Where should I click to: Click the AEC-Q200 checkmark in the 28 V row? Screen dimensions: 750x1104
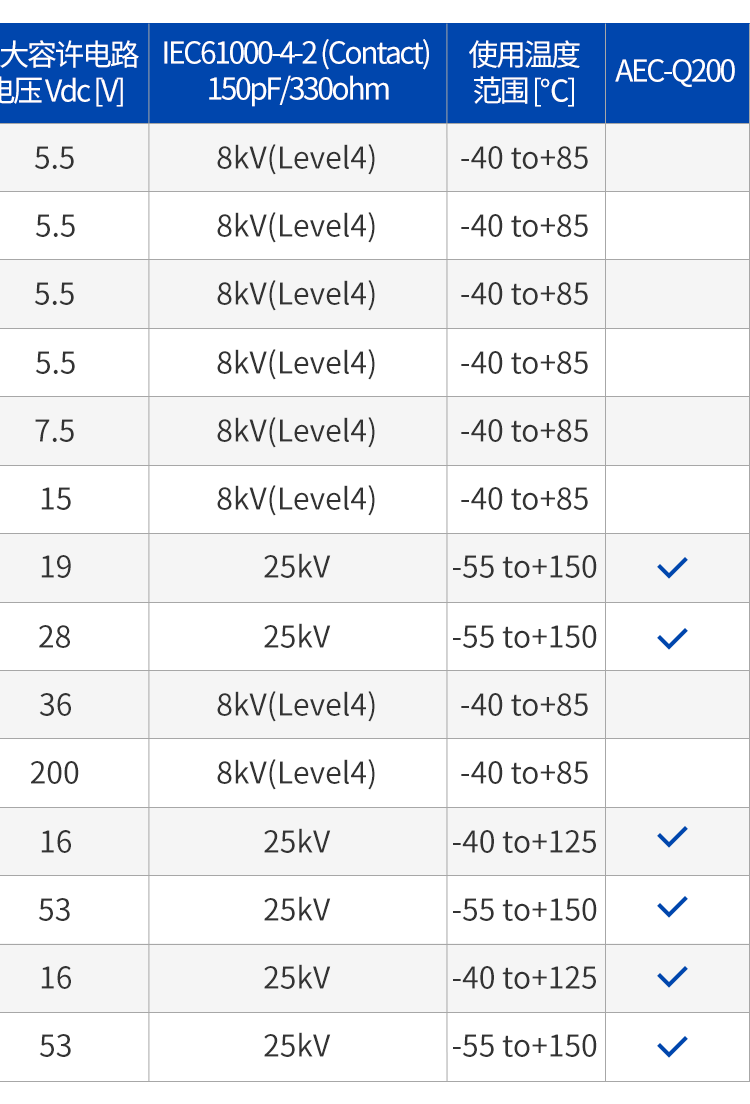coord(672,637)
